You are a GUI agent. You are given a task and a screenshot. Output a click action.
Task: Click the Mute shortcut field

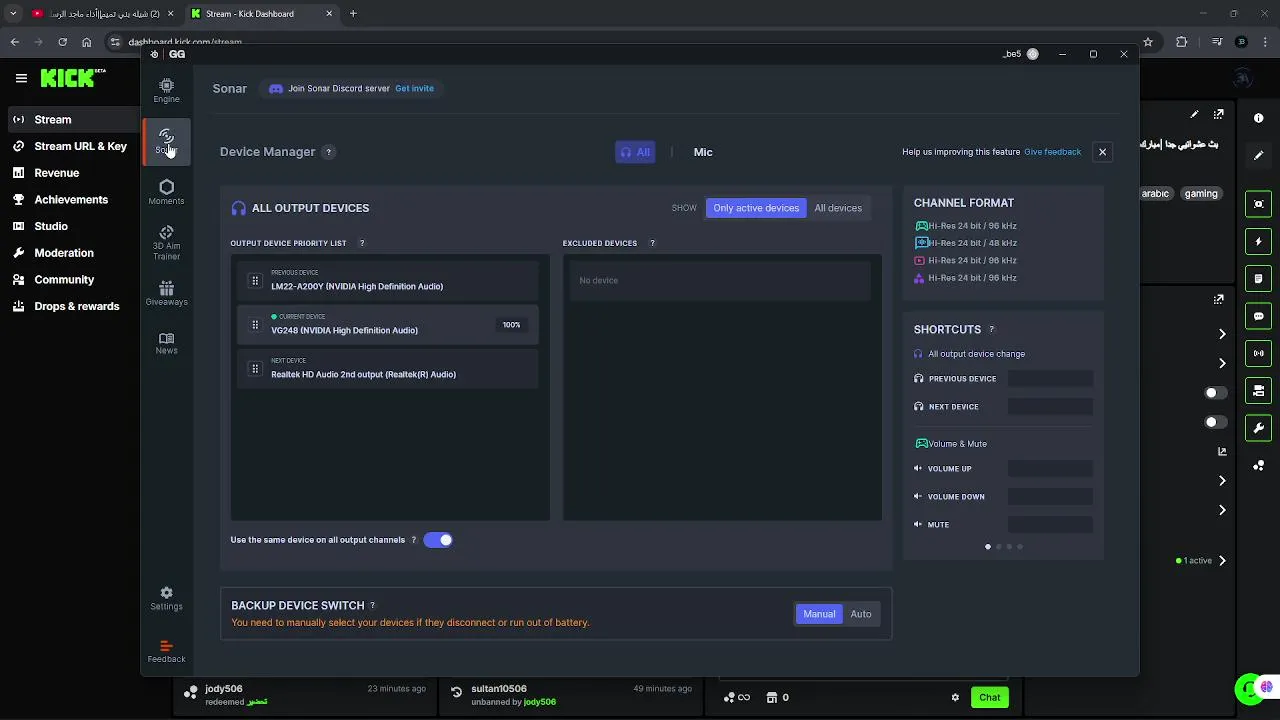(1050, 525)
